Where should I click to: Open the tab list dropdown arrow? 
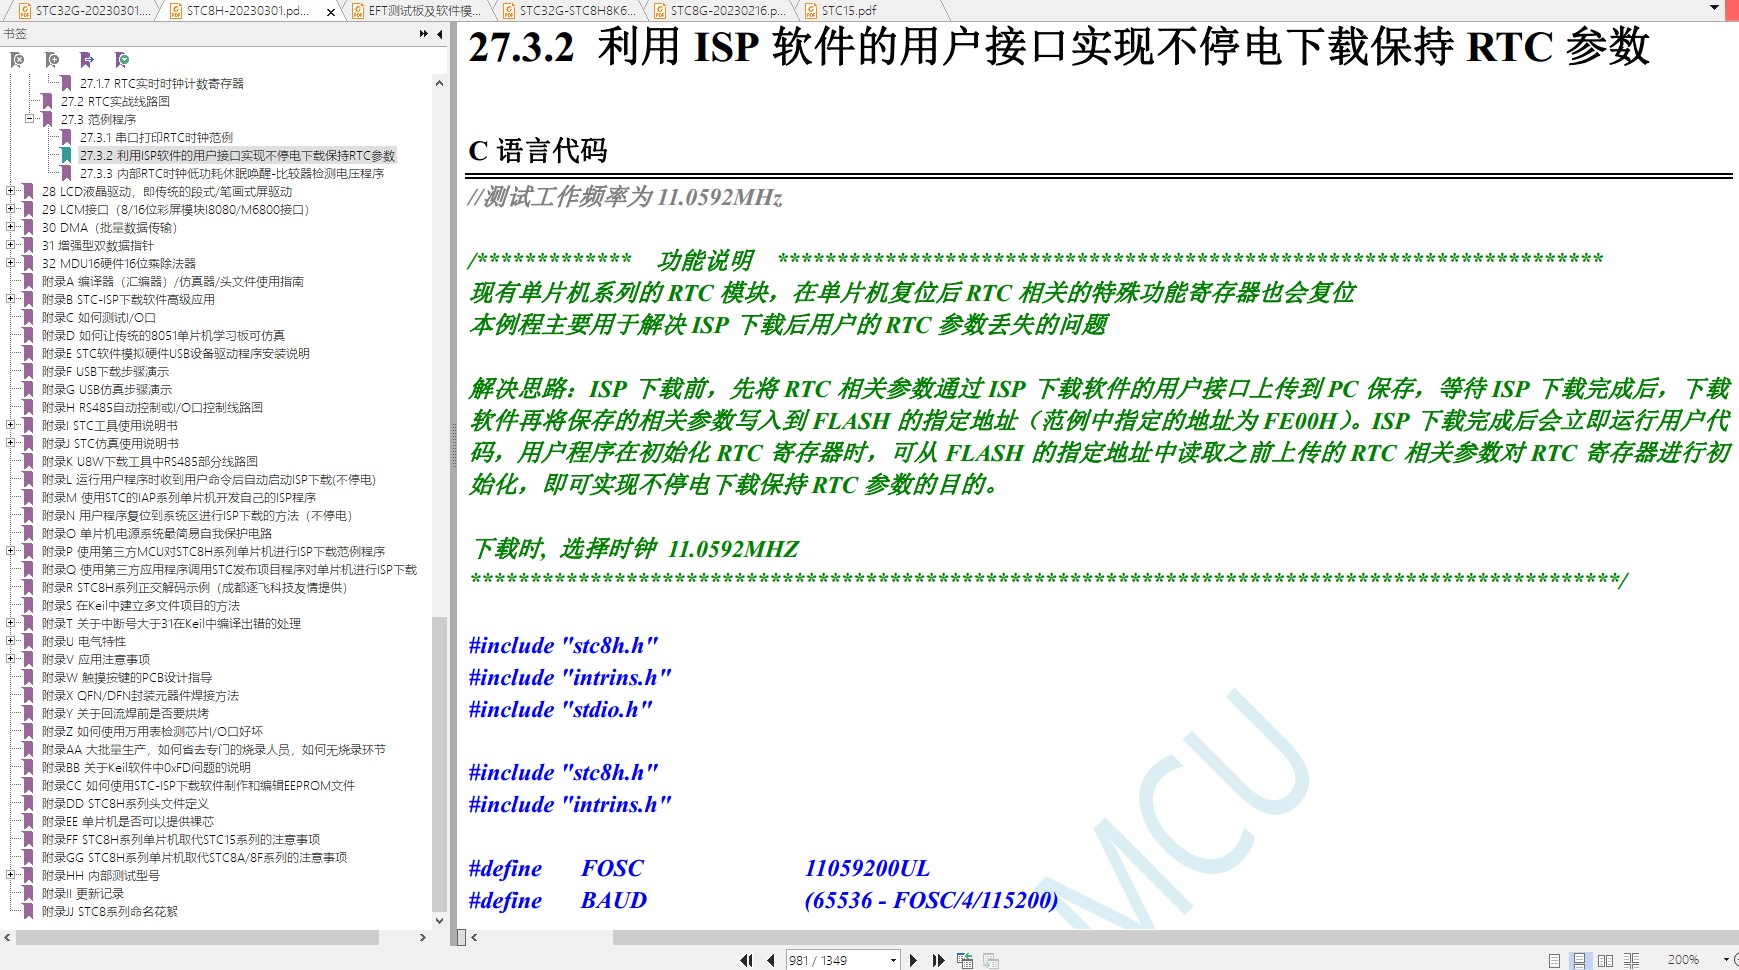[x=1715, y=8]
